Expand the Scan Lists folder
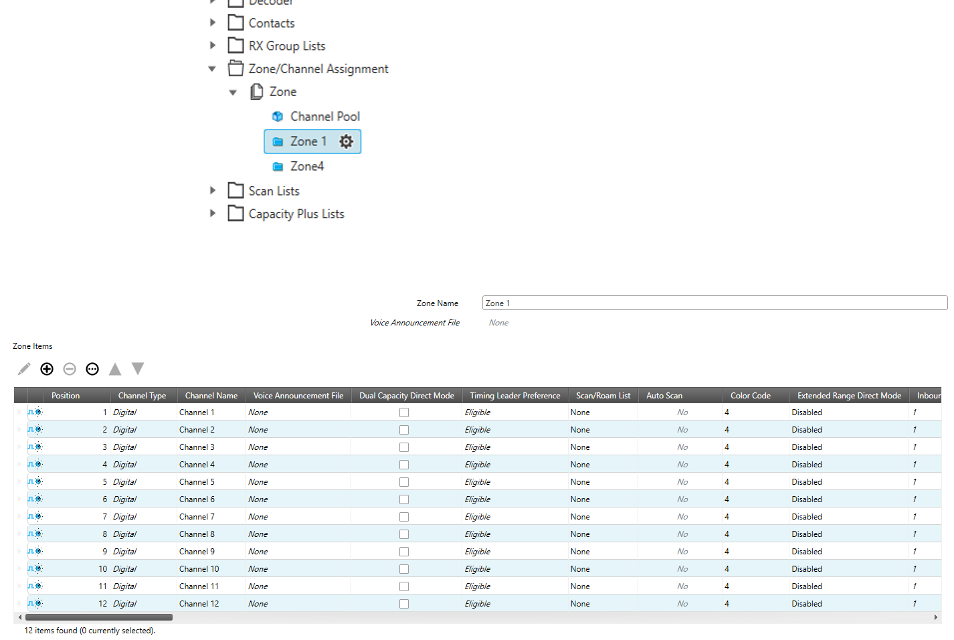 (x=212, y=191)
